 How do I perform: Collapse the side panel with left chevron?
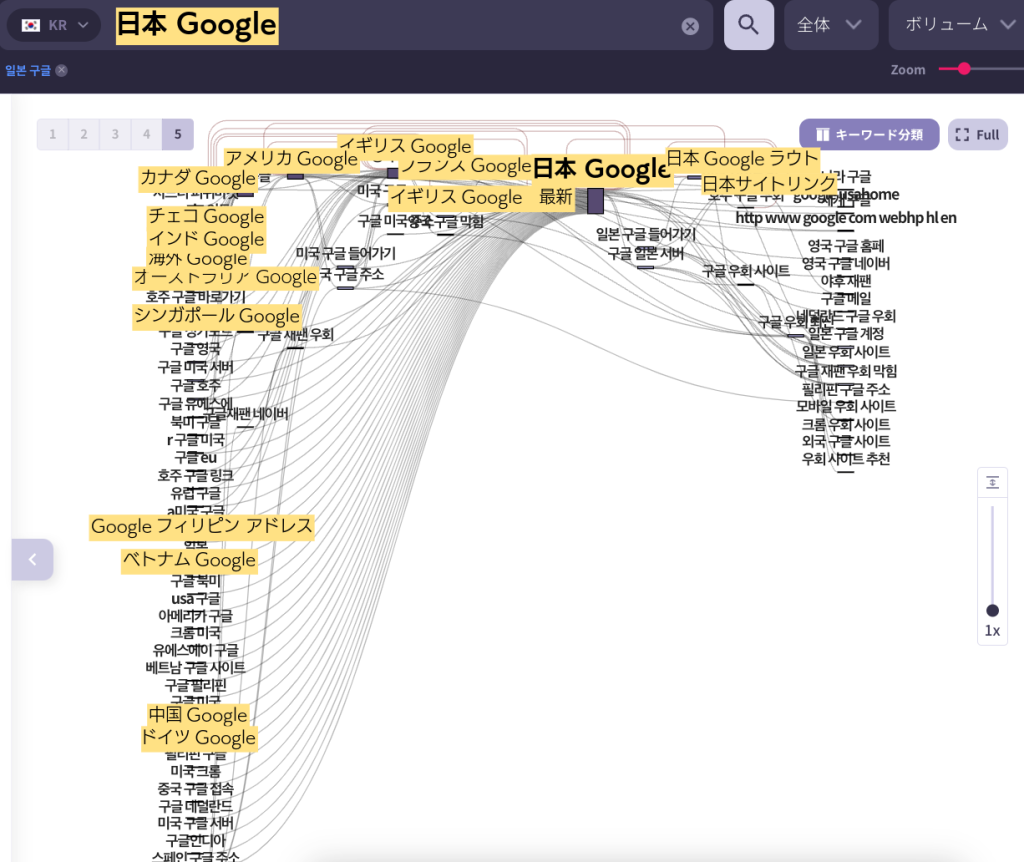click(x=32, y=560)
